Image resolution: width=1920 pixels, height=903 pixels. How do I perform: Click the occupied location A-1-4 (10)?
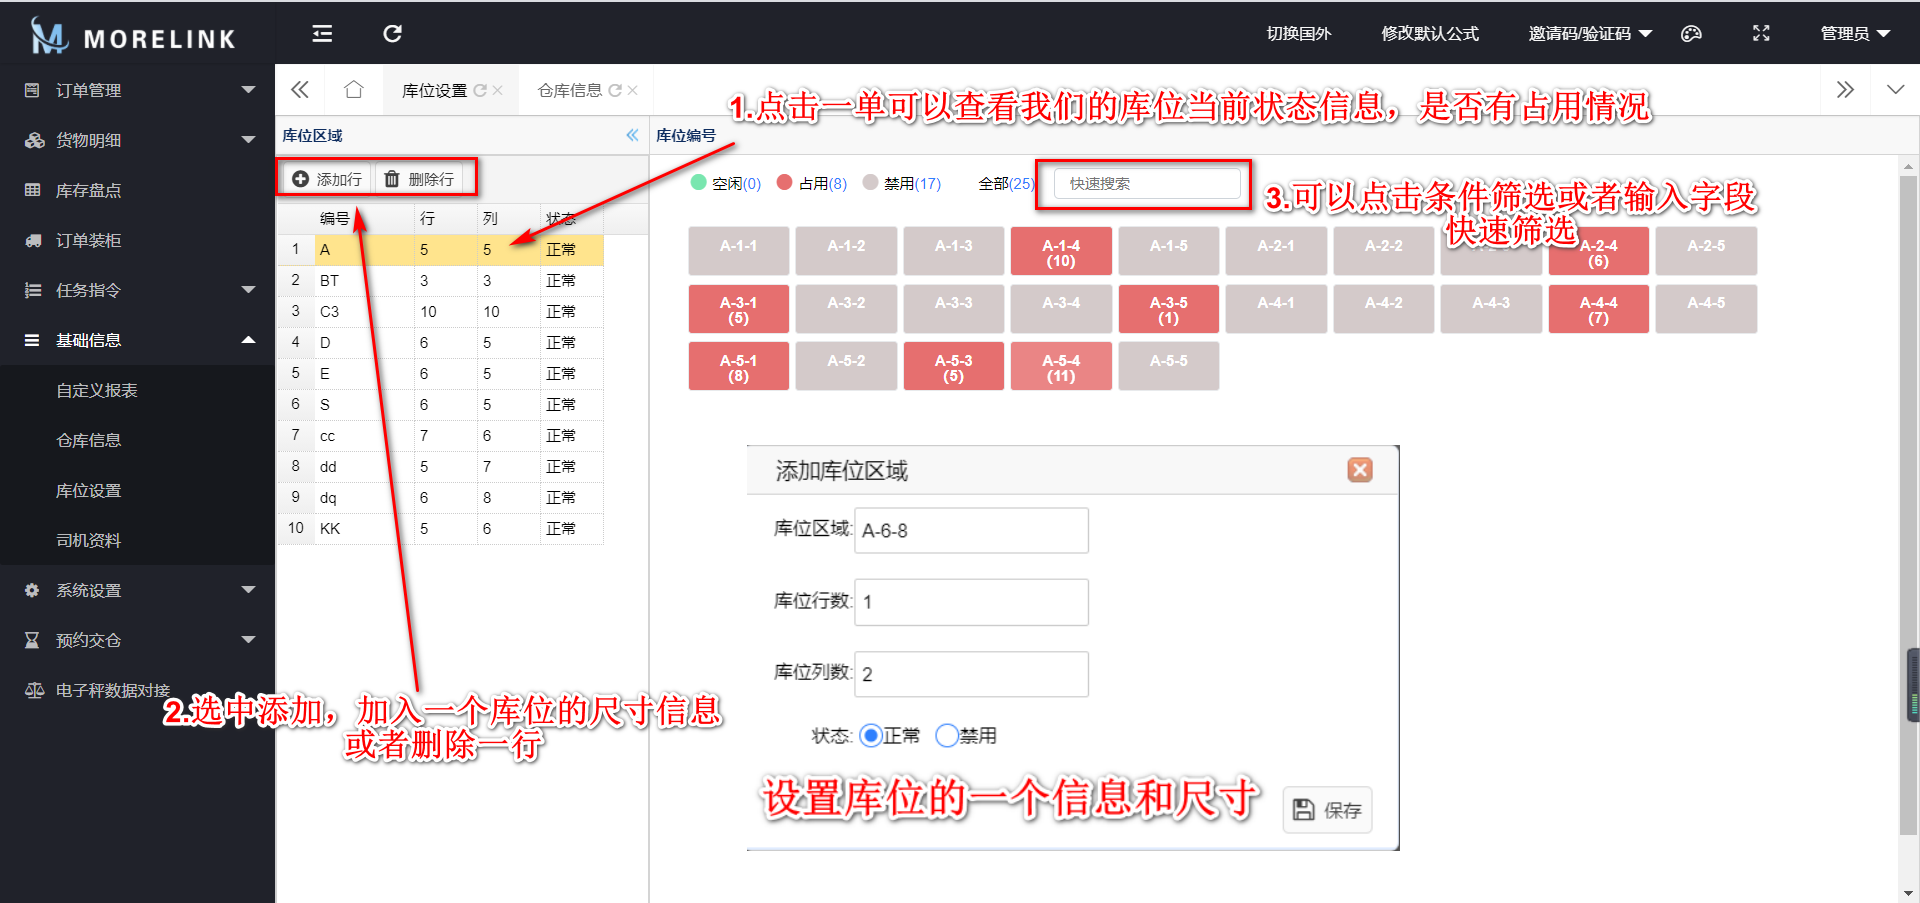point(1061,251)
